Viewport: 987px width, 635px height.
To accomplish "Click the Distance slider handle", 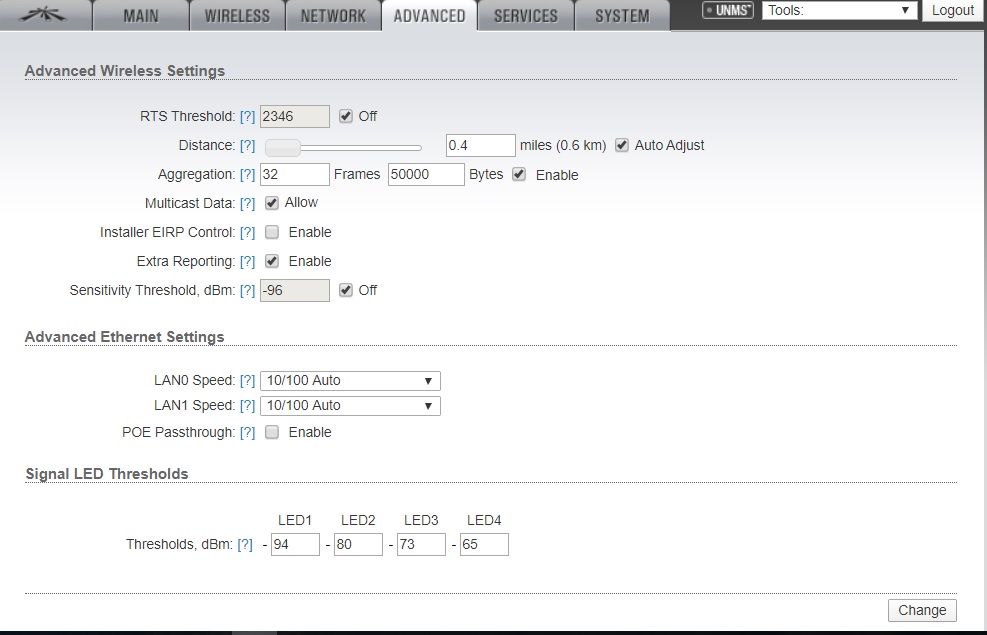I will coord(282,147).
